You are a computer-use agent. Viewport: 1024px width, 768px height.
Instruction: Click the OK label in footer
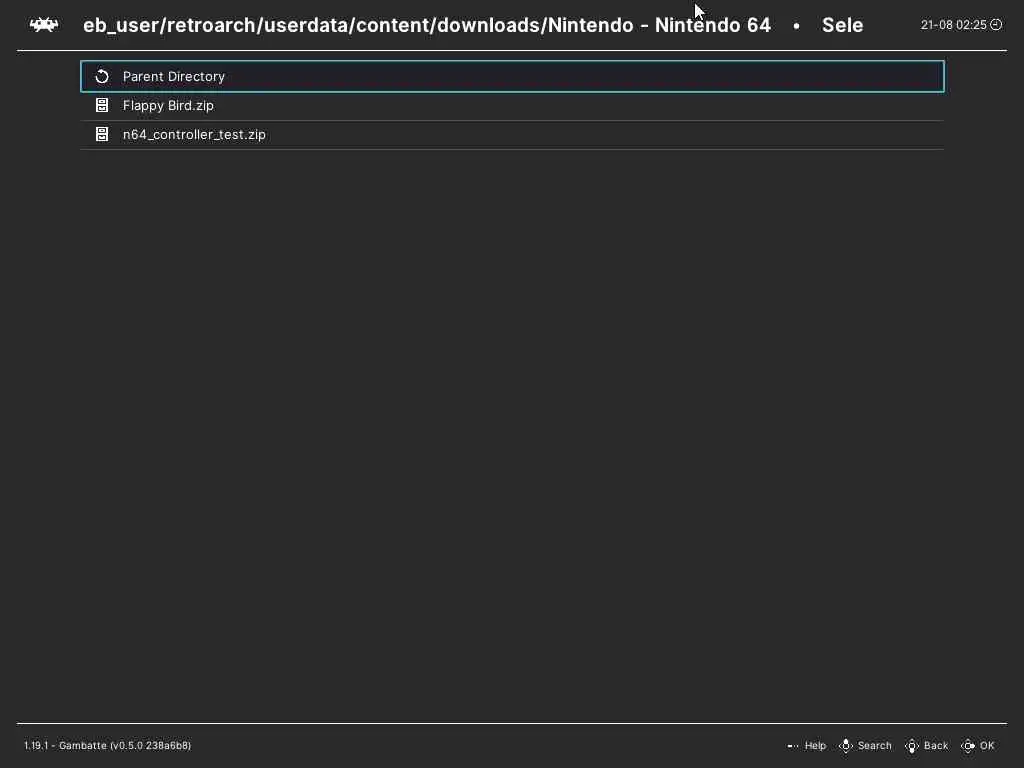click(x=987, y=746)
